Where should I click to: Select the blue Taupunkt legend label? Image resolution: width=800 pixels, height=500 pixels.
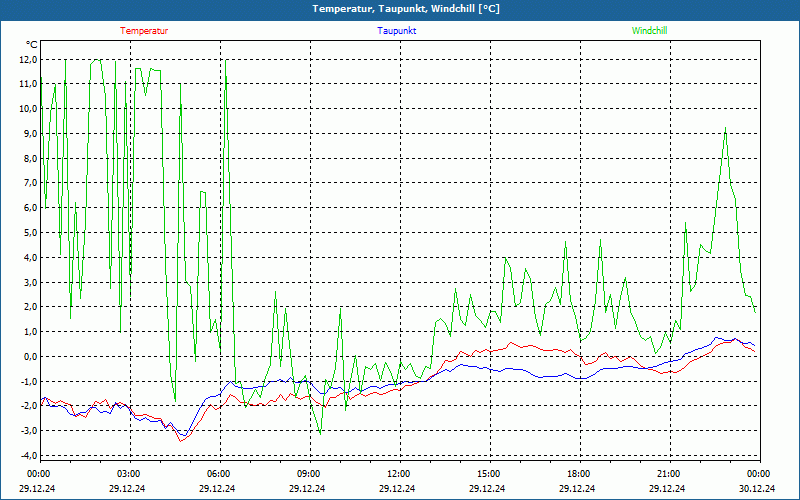coord(397,31)
